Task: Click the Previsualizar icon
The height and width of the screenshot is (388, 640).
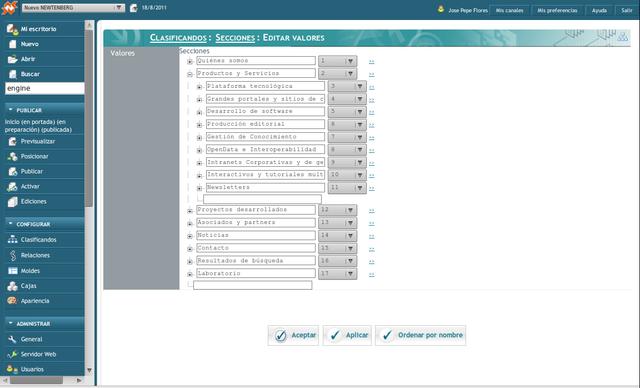Action: click(x=13, y=142)
